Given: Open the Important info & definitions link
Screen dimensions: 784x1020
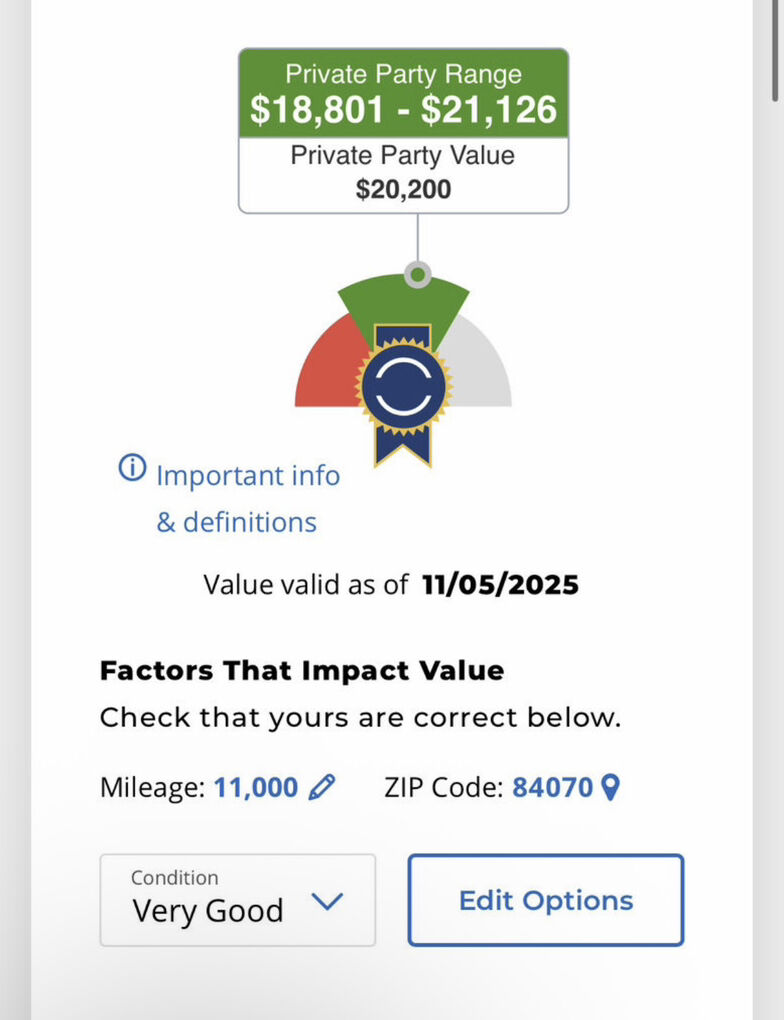Looking at the screenshot, I should 238,498.
